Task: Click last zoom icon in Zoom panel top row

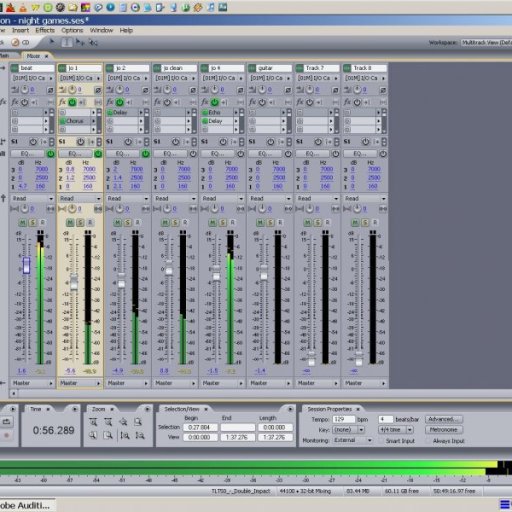Action: coord(138,422)
